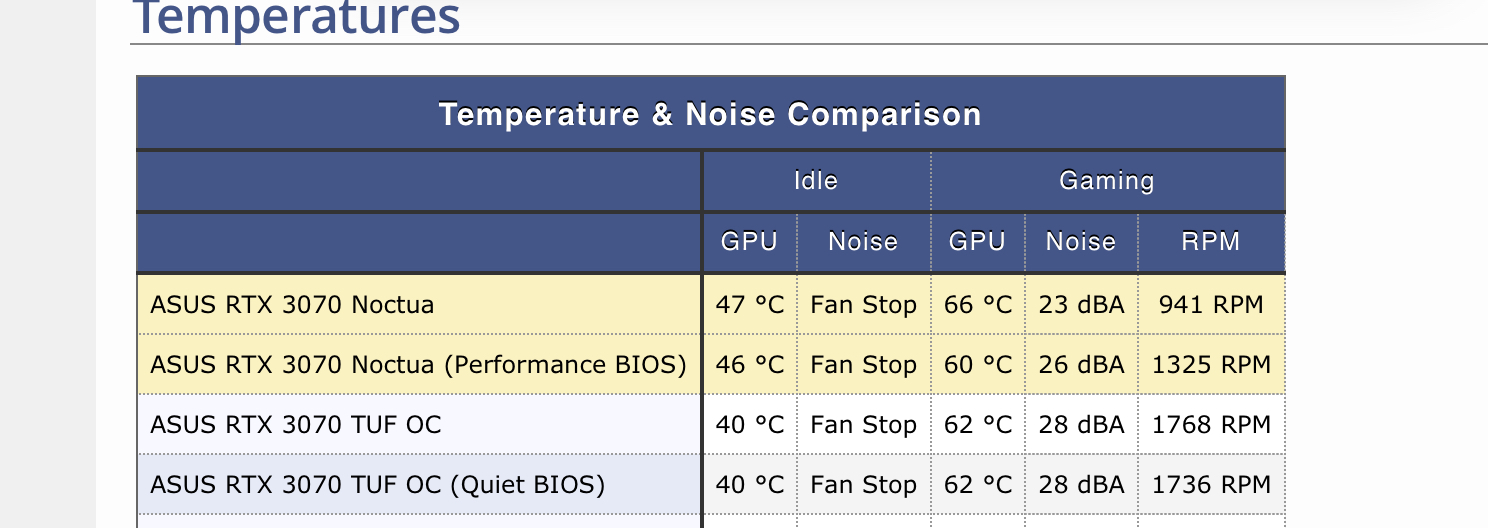Select the Noctua (Performance BIOS) row label
1488x528 pixels.
(x=418, y=364)
